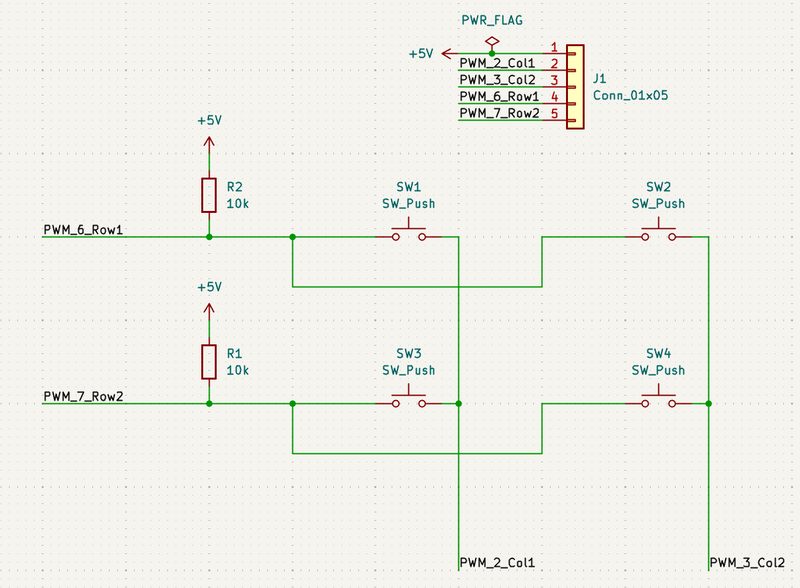This screenshot has width=800, height=588.
Task: Select the R1 resistor symbol
Action: [x=209, y=362]
